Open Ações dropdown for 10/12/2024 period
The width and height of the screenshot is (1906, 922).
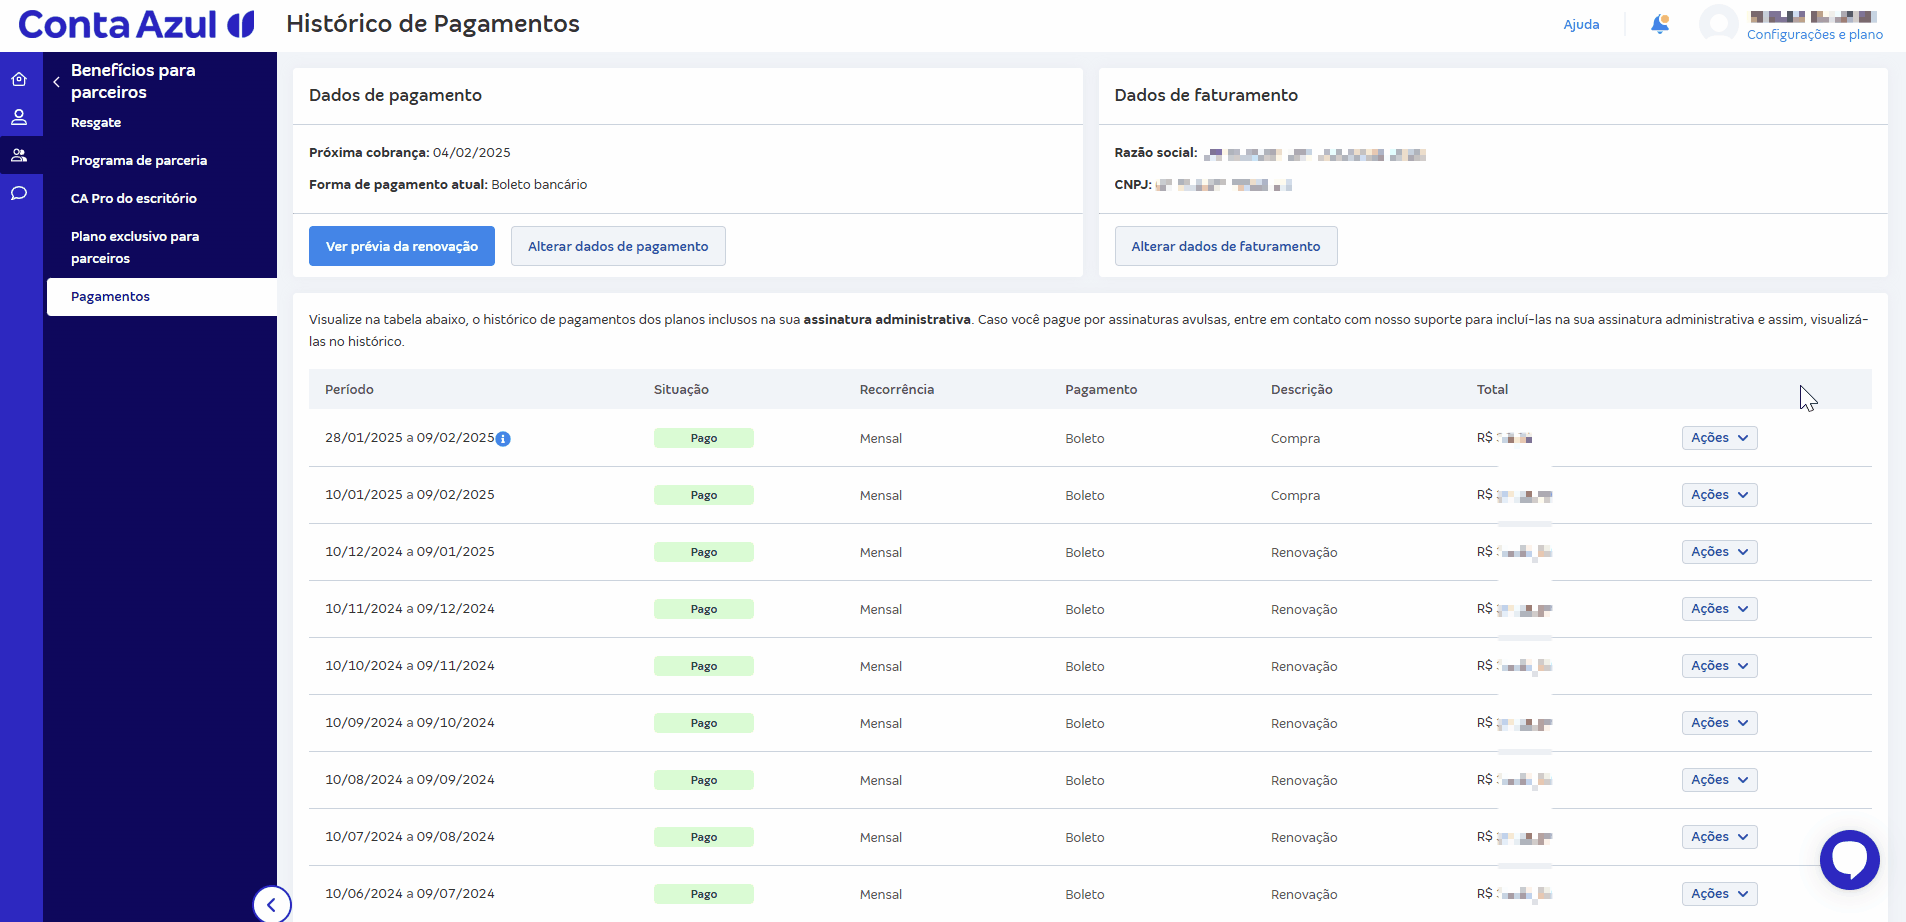pos(1719,552)
